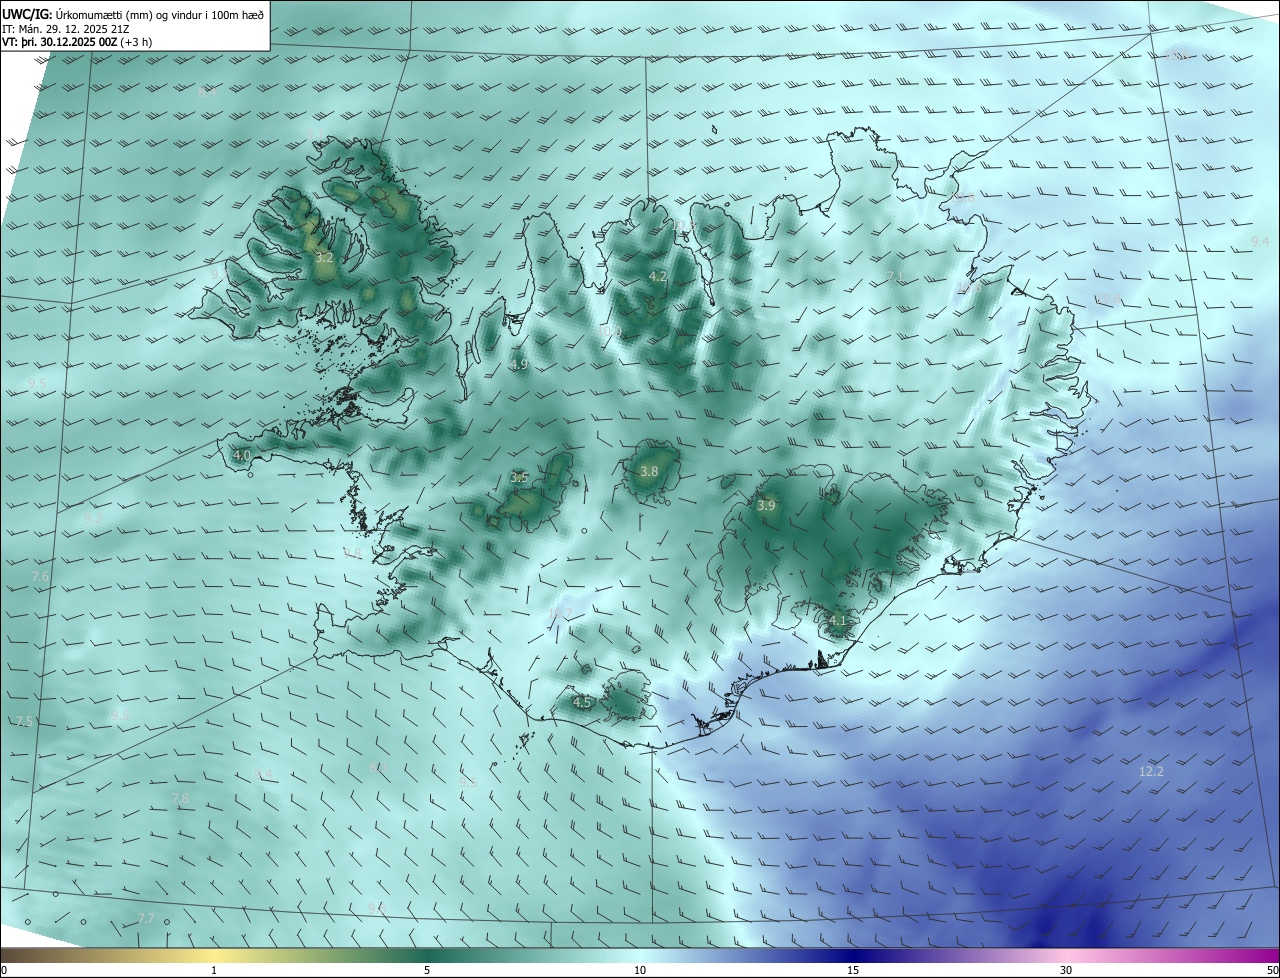
Task: Click the 30 tick on the color scale
Action: 1066,970
